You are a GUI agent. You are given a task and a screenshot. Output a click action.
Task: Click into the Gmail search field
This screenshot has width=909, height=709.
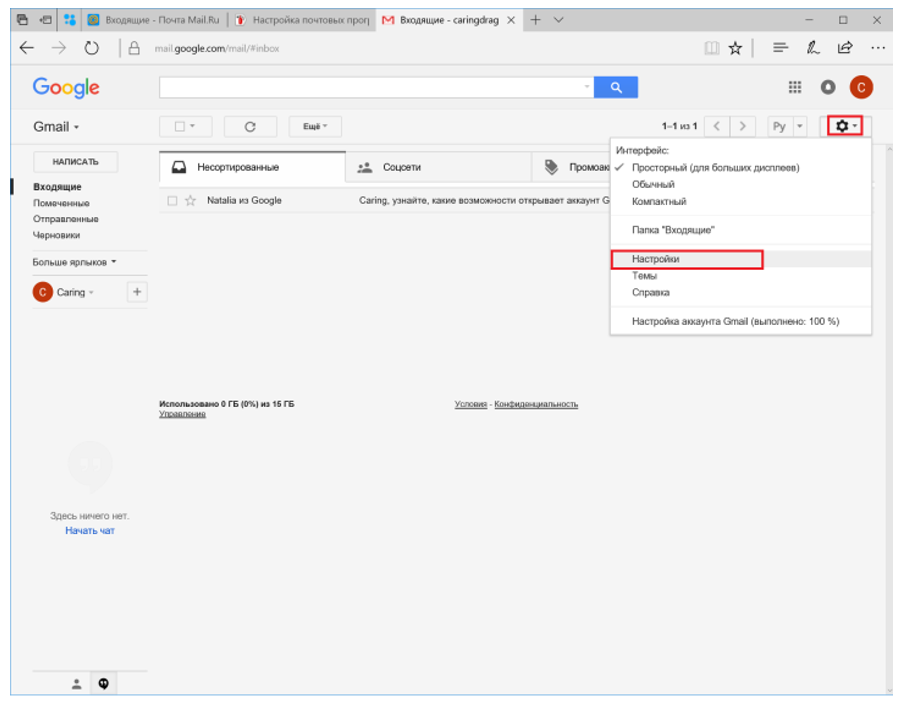371,88
